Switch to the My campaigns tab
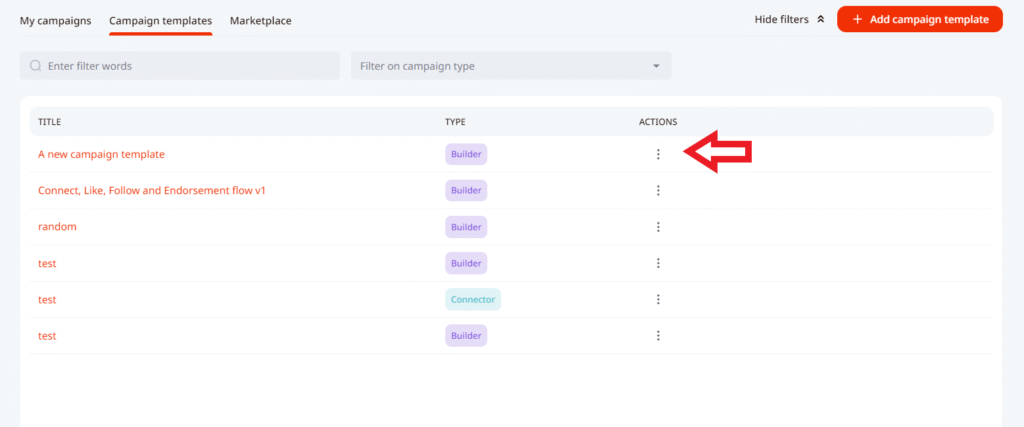The height and width of the screenshot is (427, 1024). click(56, 20)
